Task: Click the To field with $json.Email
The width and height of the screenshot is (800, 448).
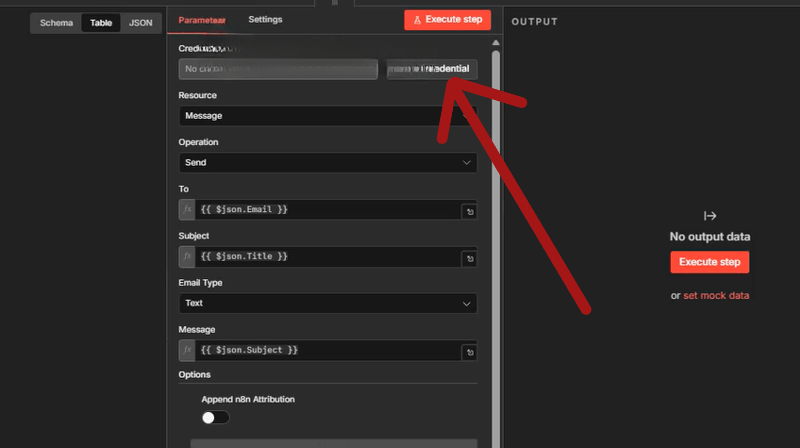Action: pos(328,210)
